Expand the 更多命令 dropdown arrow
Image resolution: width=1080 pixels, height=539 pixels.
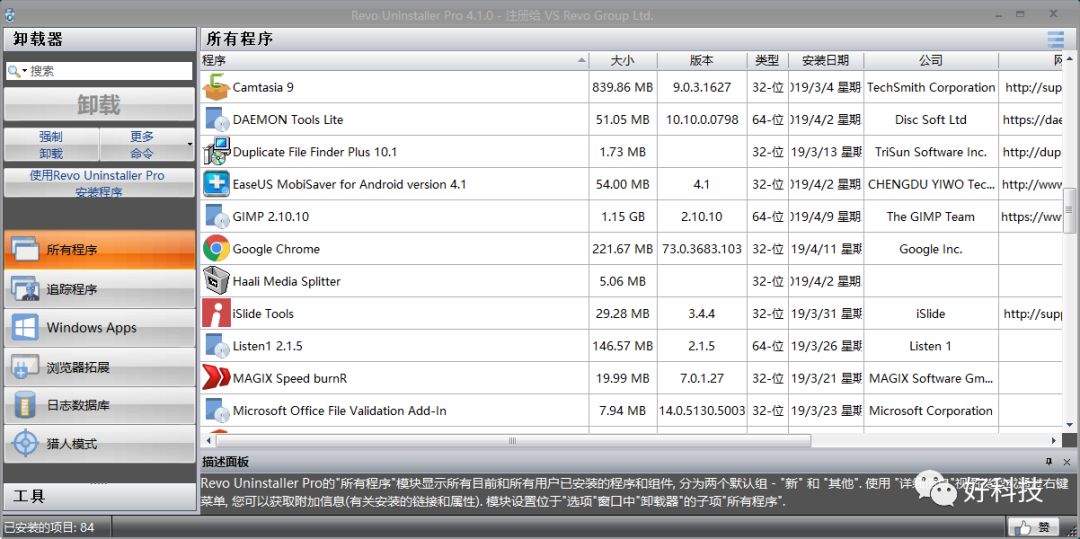(x=189, y=145)
